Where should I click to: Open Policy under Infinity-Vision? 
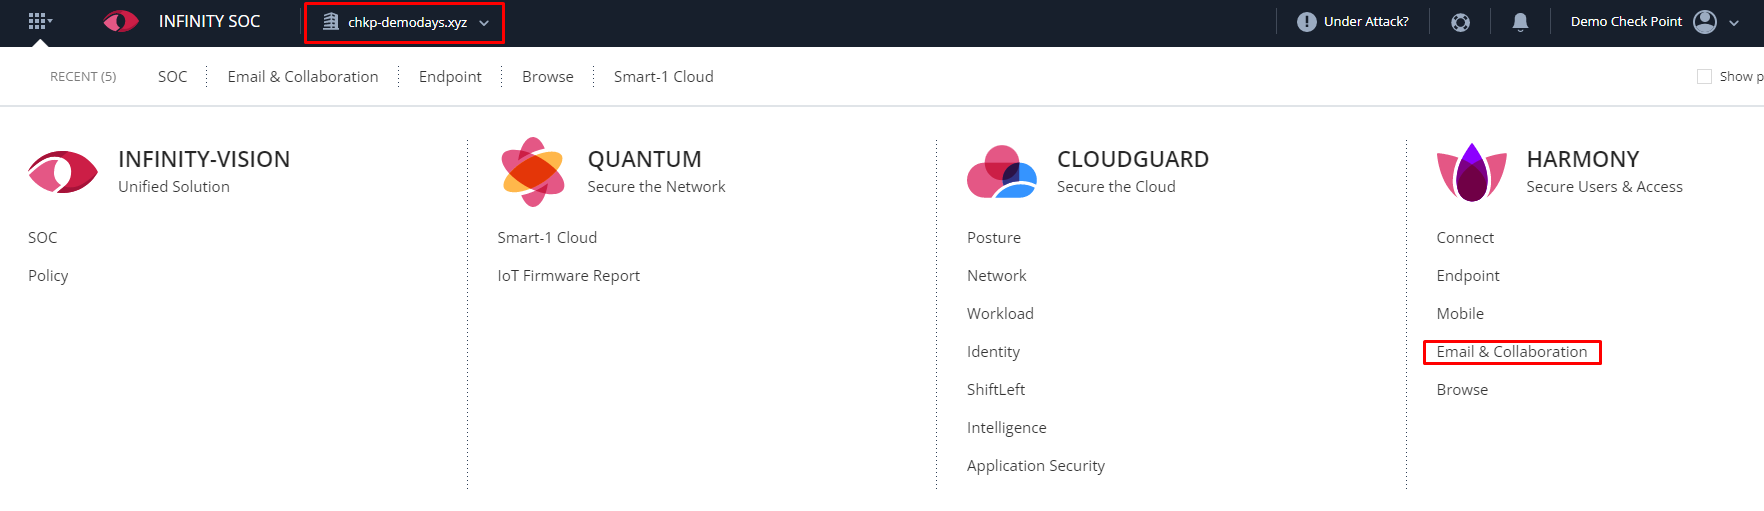[x=48, y=276]
